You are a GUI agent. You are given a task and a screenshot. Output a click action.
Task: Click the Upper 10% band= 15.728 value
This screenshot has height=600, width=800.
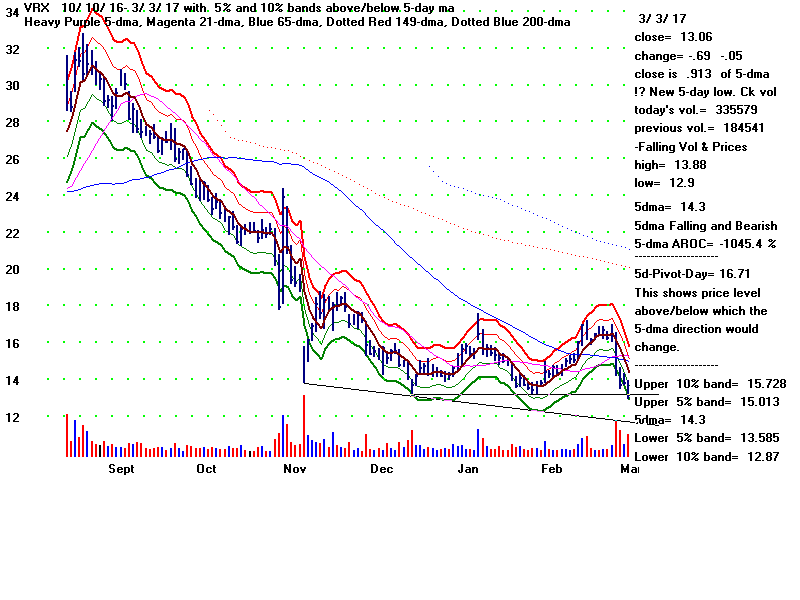tap(700, 385)
